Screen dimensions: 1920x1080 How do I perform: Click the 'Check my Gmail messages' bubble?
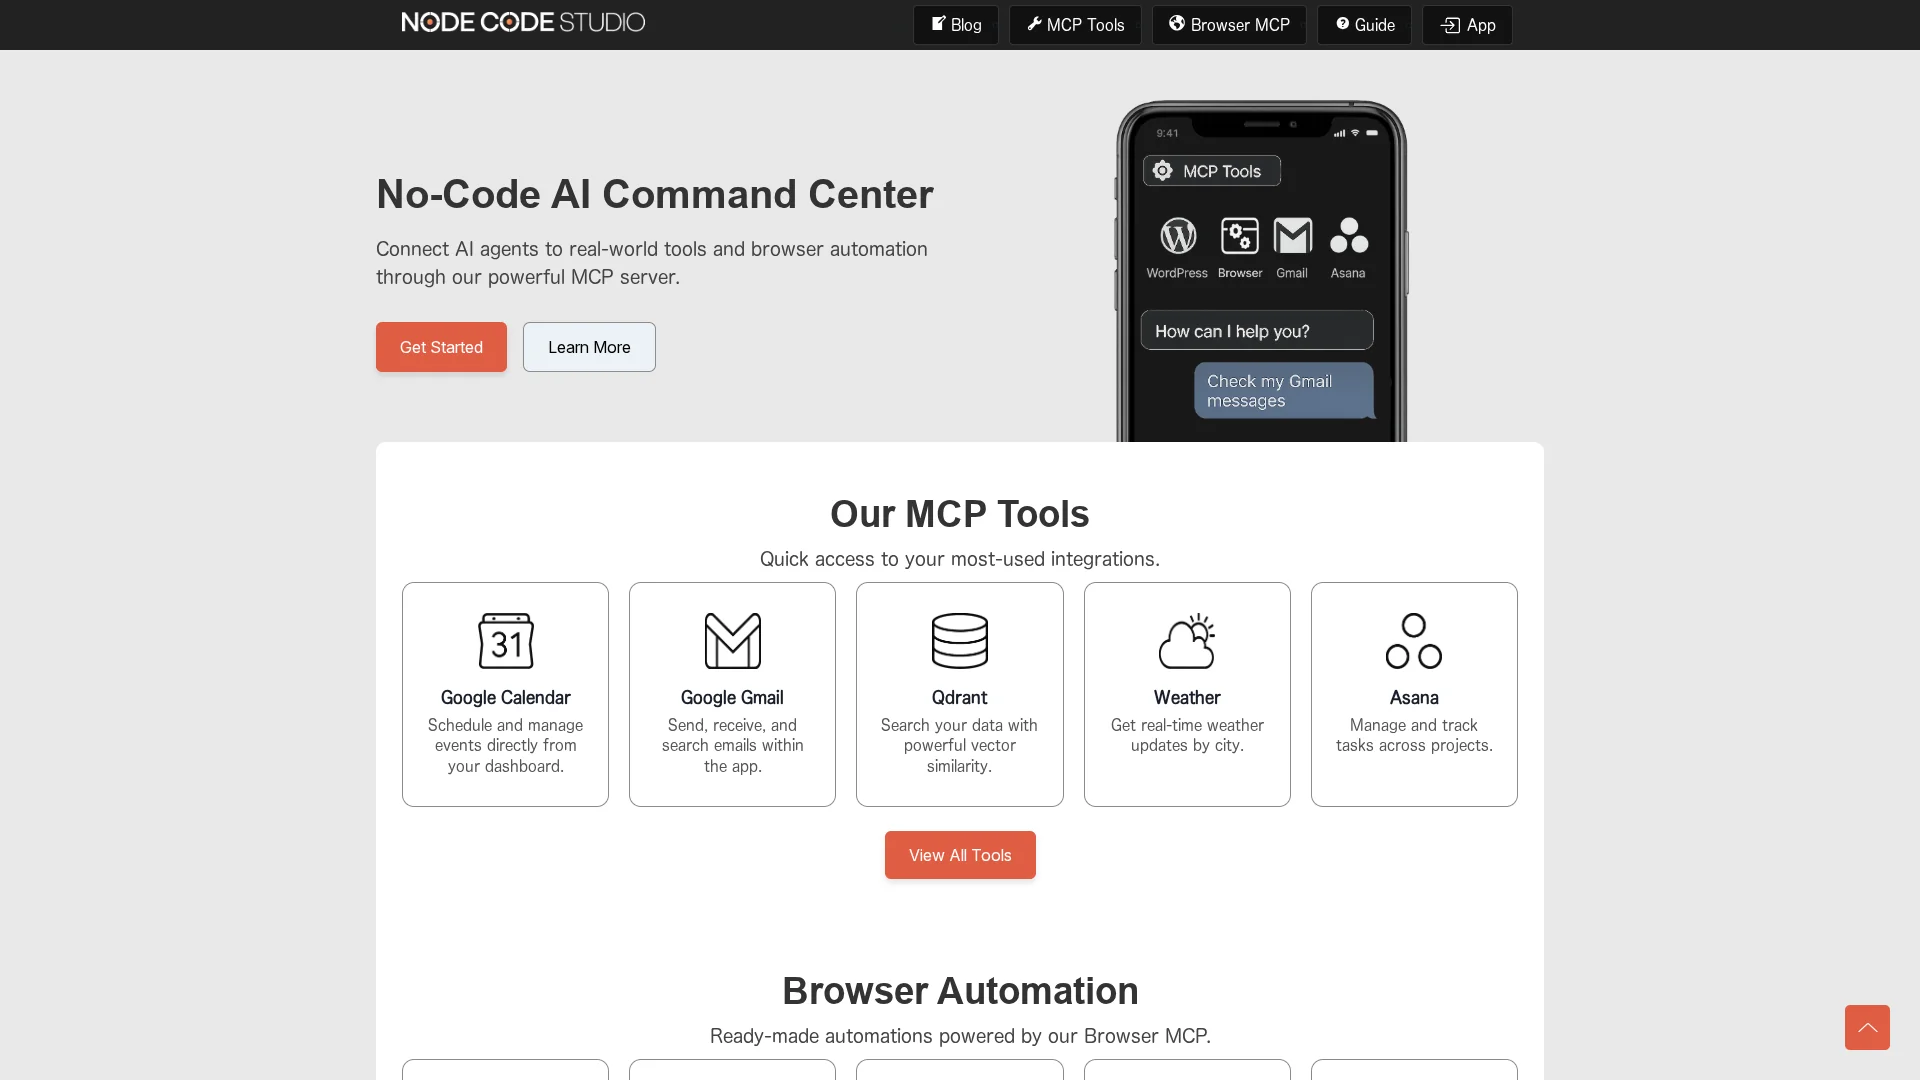pyautogui.click(x=1284, y=390)
